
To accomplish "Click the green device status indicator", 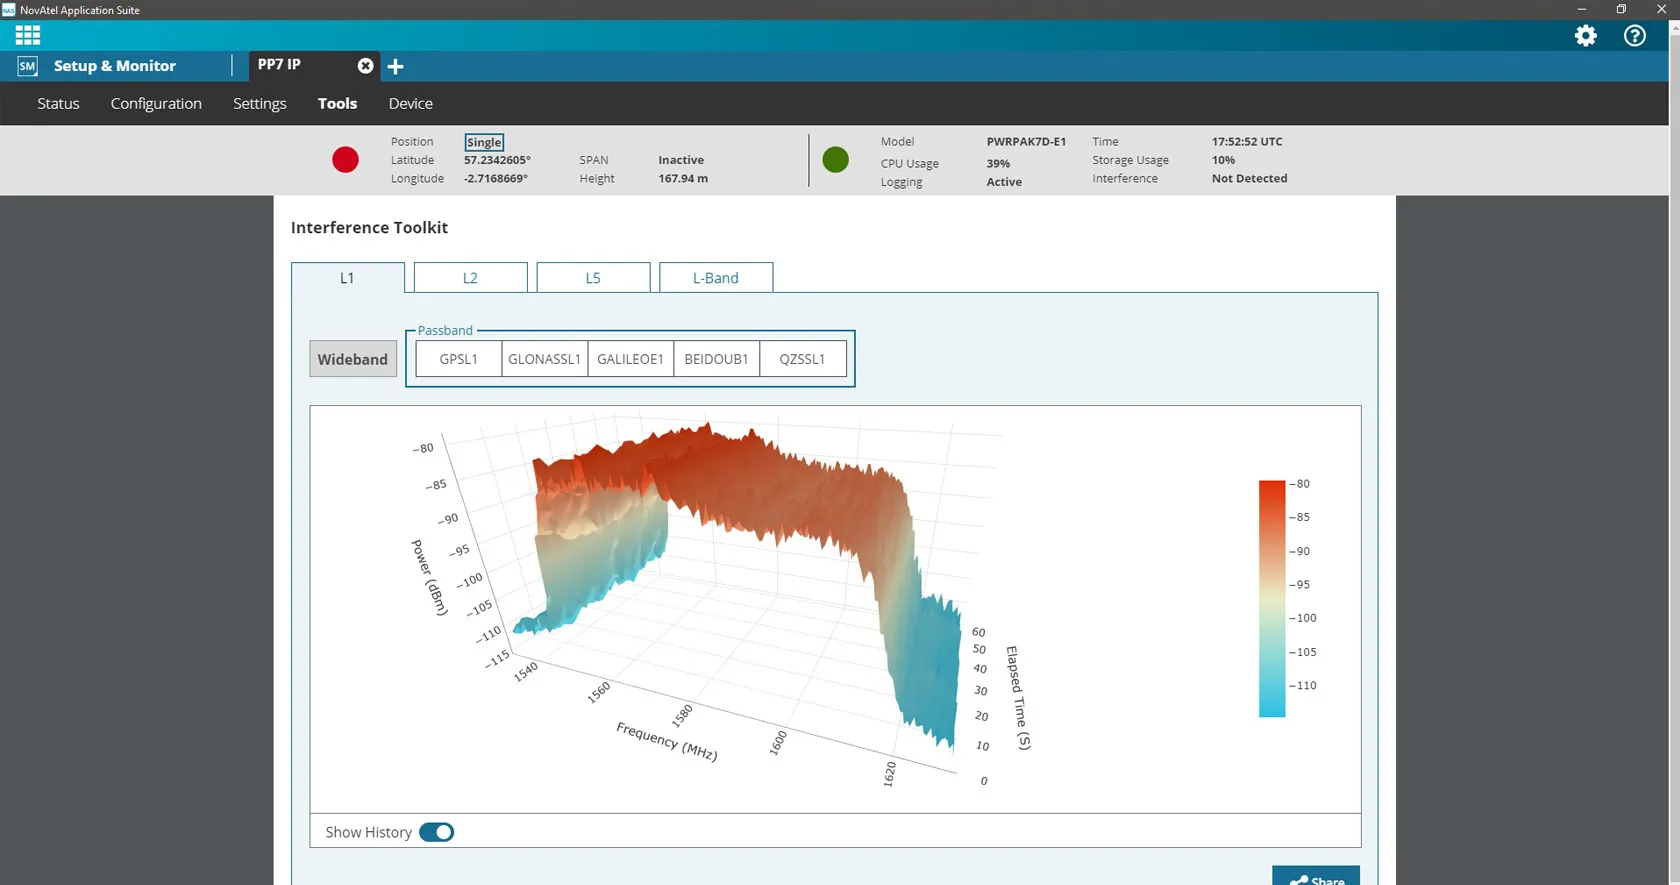I will pos(835,160).
